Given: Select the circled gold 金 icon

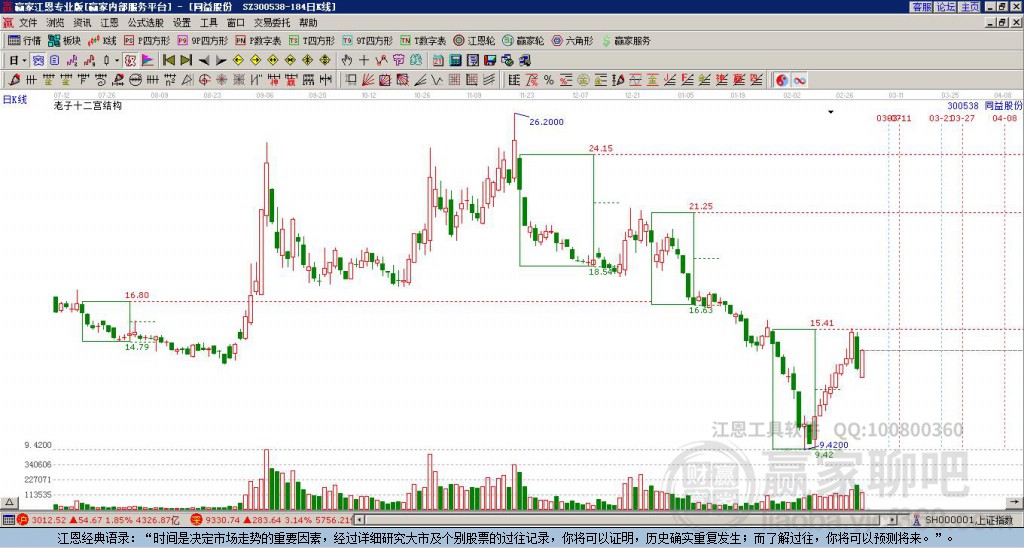Looking at the screenshot, I should pos(583,80).
